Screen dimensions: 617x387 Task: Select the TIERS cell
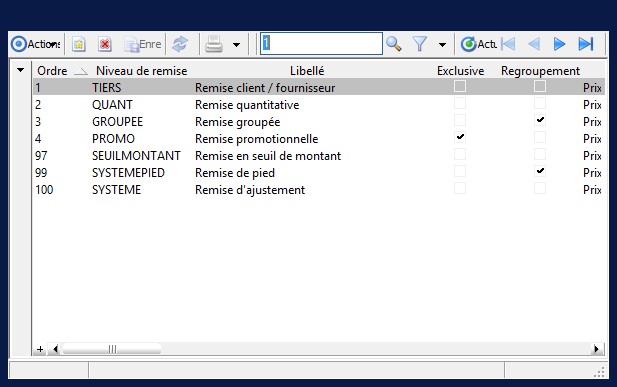pos(107,87)
